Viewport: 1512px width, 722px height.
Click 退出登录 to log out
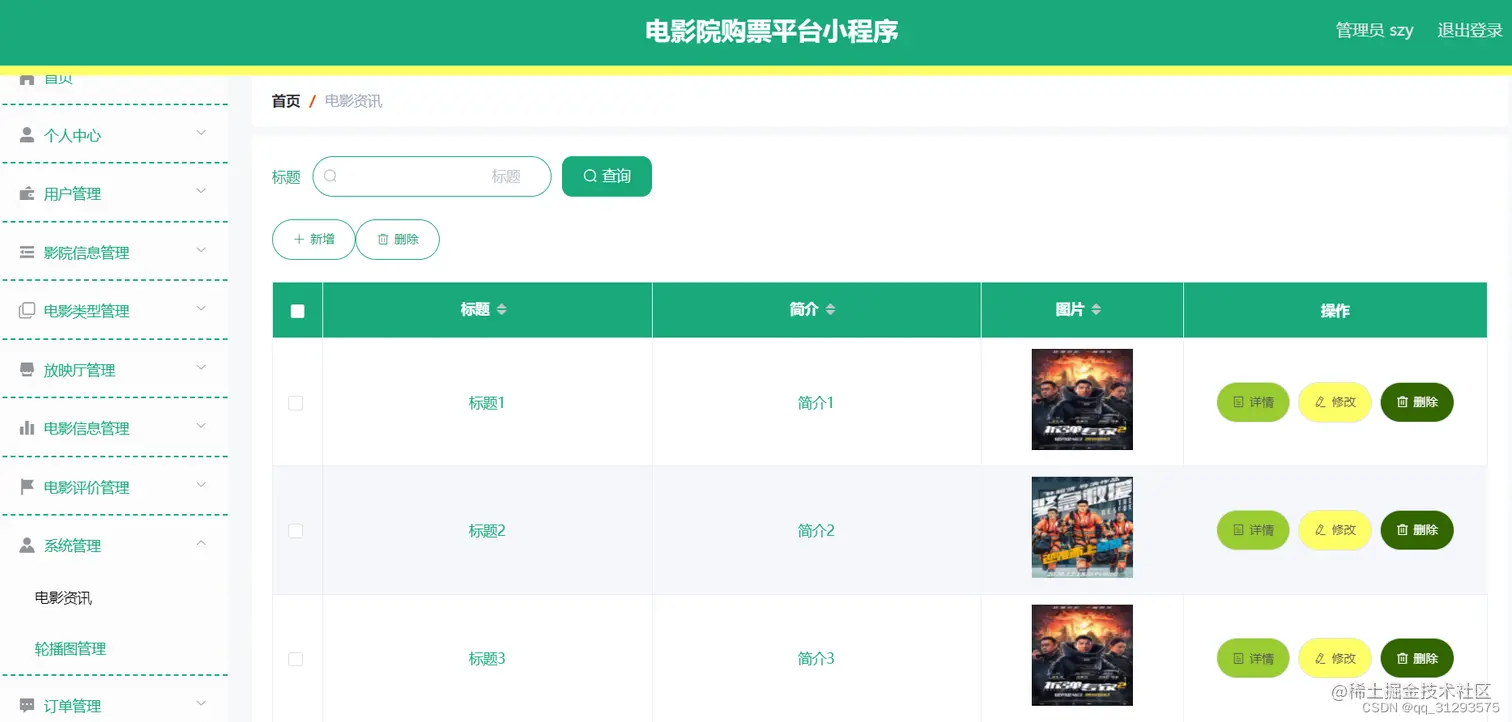coord(1470,30)
